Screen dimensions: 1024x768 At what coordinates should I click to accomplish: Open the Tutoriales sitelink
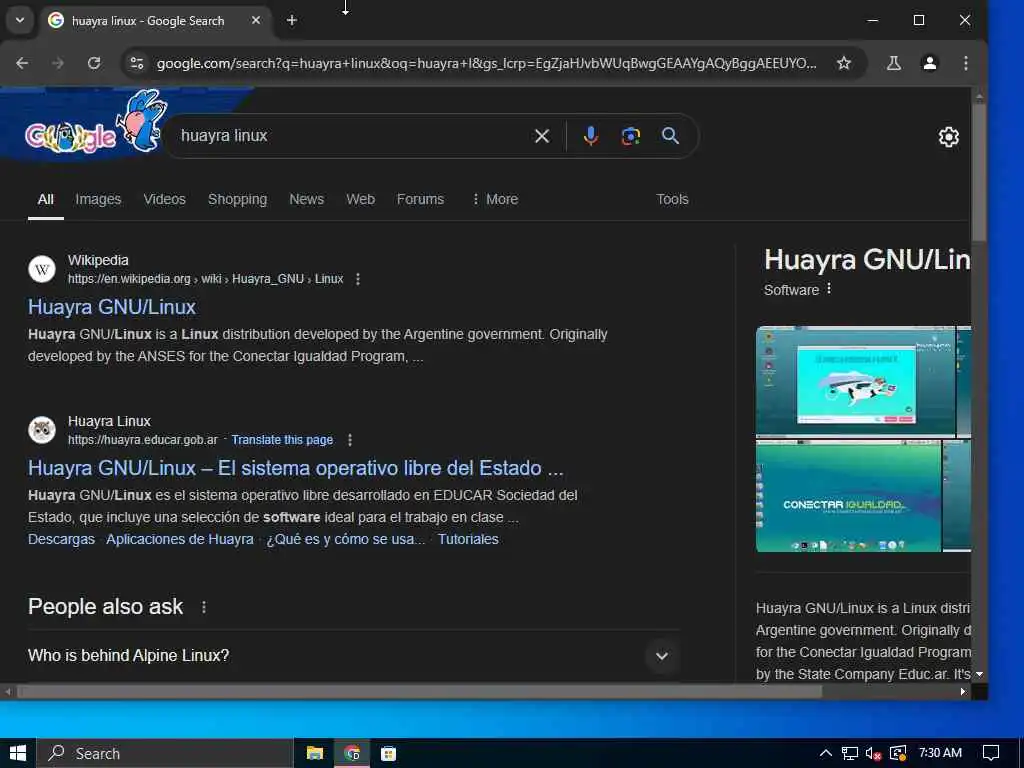tap(468, 539)
